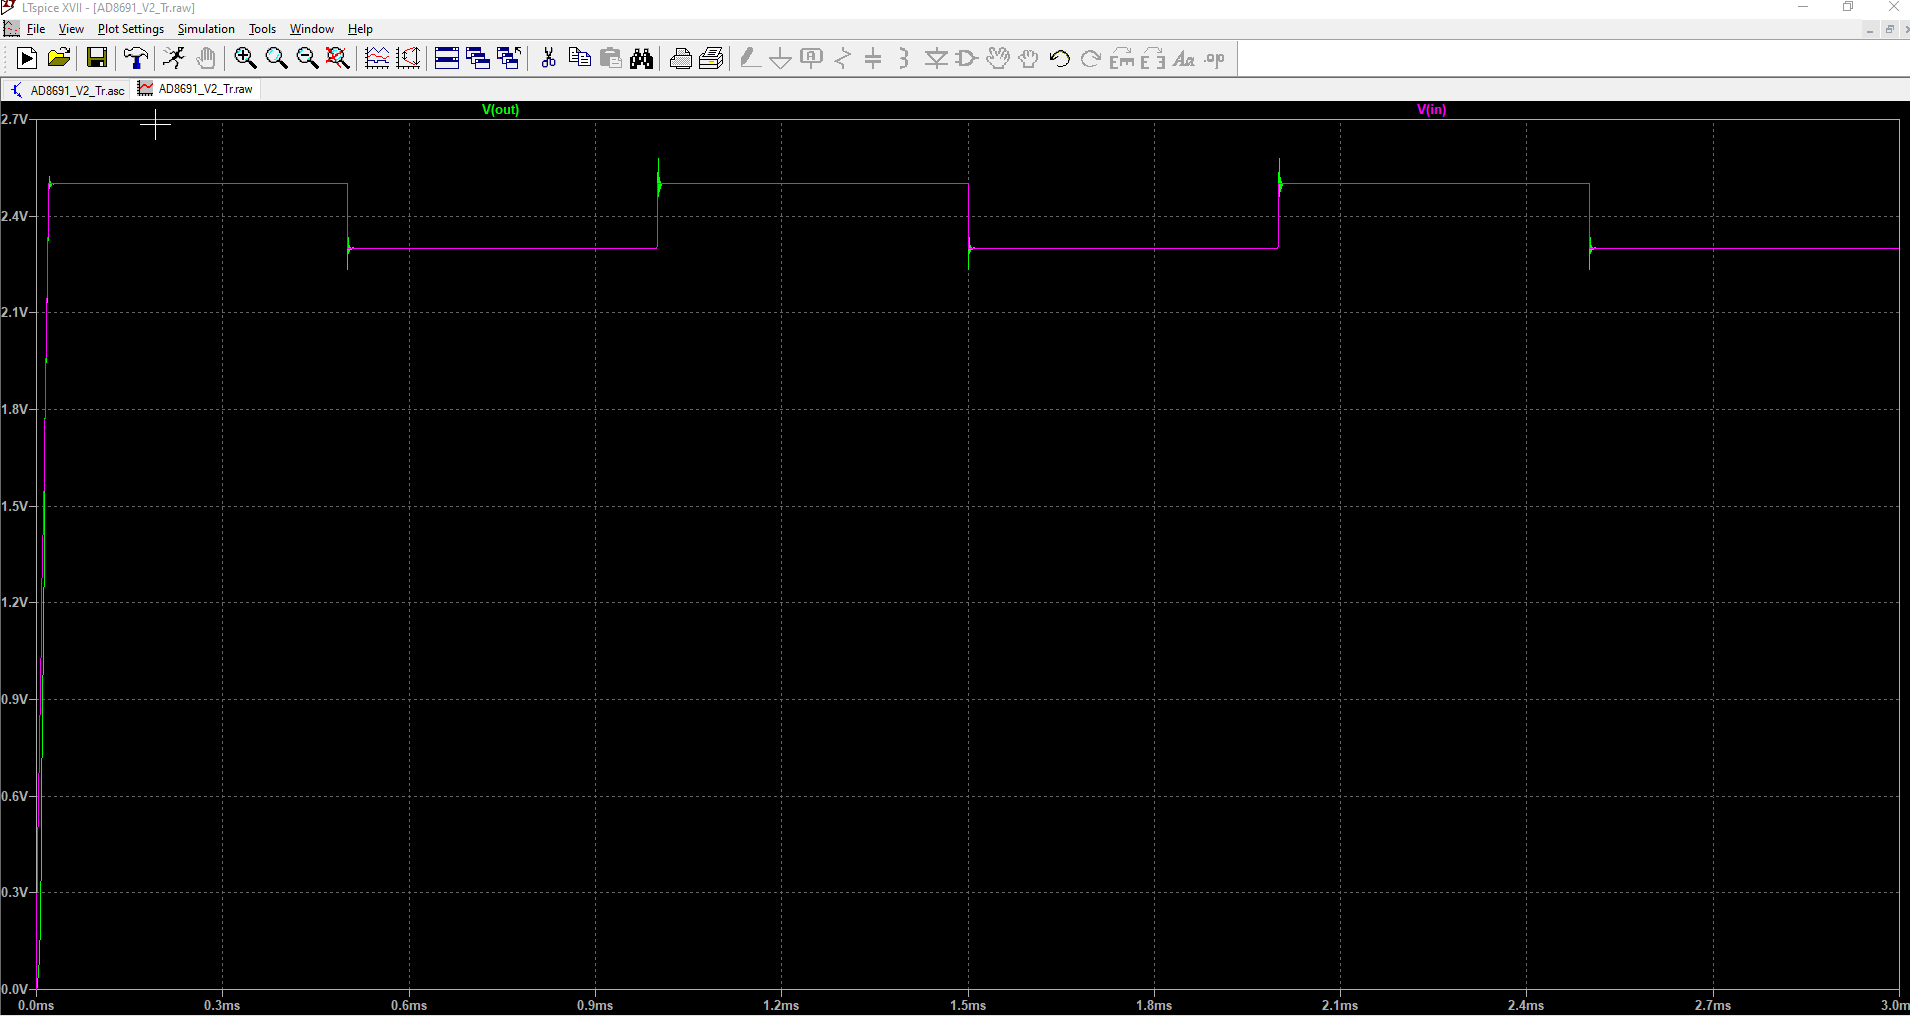Click the Mirror component icon
Image resolution: width=1910 pixels, height=1016 pixels.
click(1153, 58)
